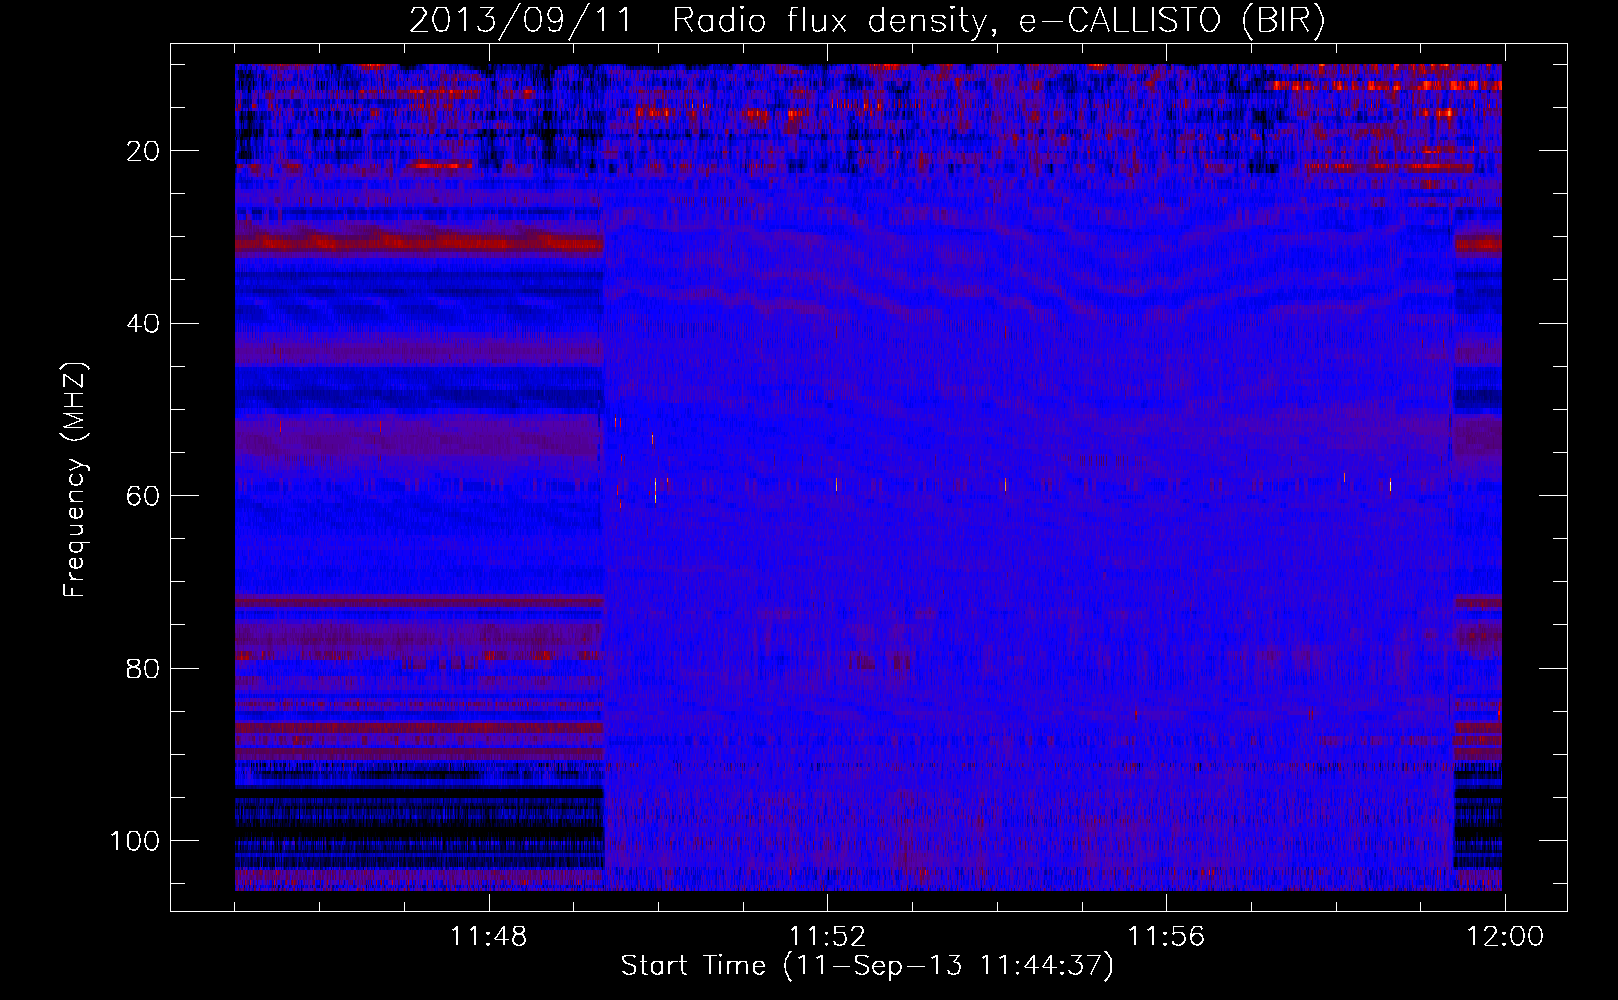Click the 'Frequency (MHZ)' y-axis label

pos(75,480)
